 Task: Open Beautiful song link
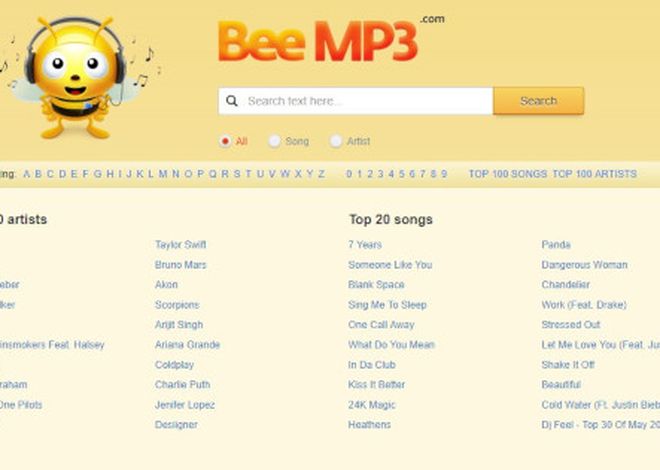point(561,385)
